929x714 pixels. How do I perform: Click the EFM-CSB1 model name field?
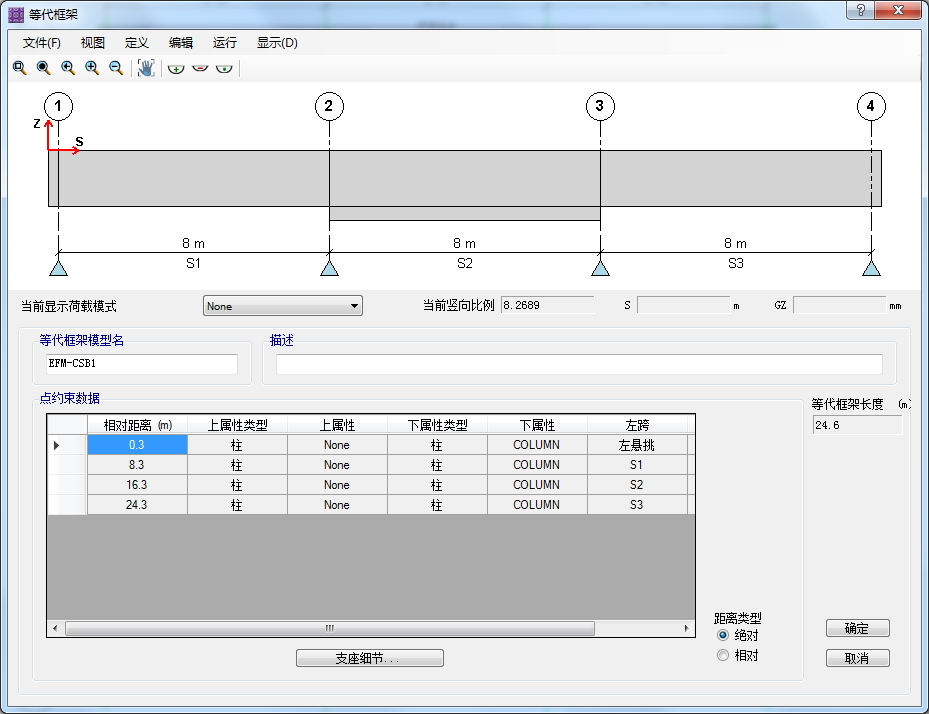point(142,364)
